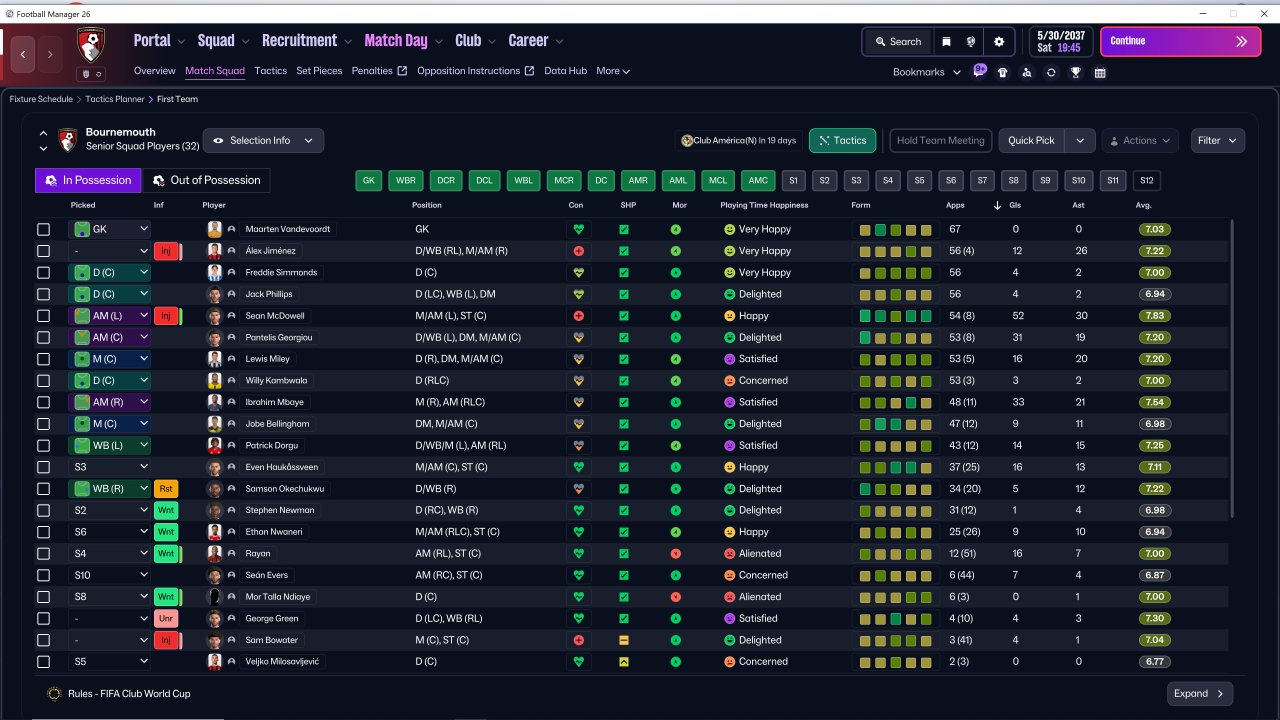Click the Search field
Image resolution: width=1280 pixels, height=720 pixels.
[x=897, y=42]
